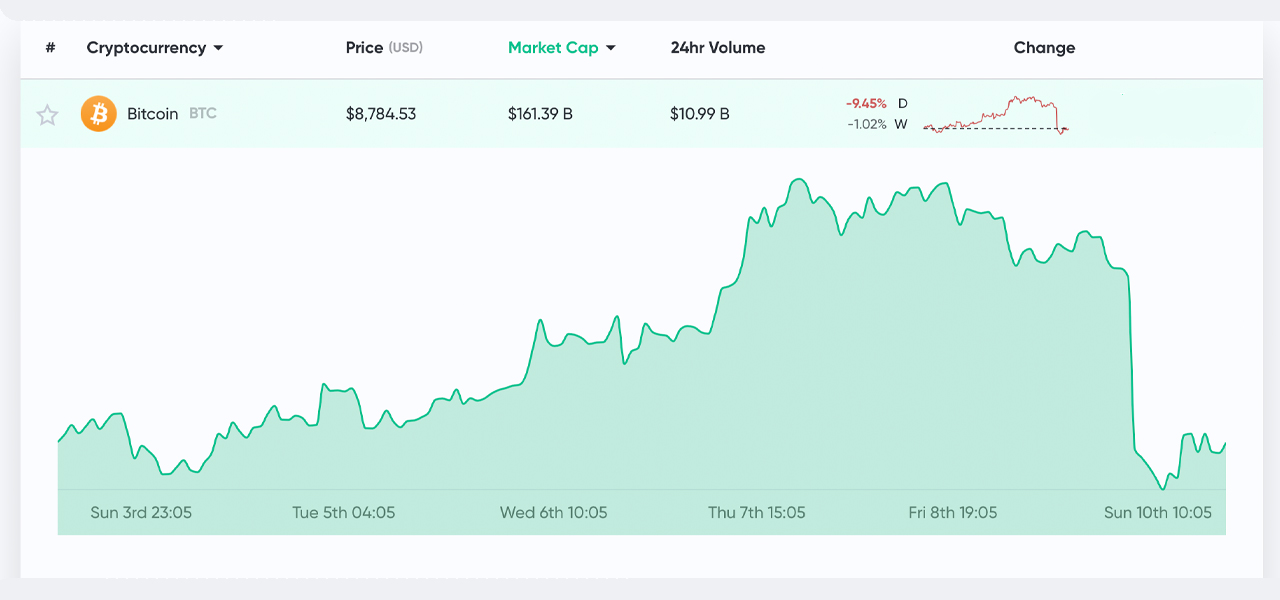This screenshot has height=600, width=1280.
Task: Select the $8,784.53 price value
Action: pos(381,114)
